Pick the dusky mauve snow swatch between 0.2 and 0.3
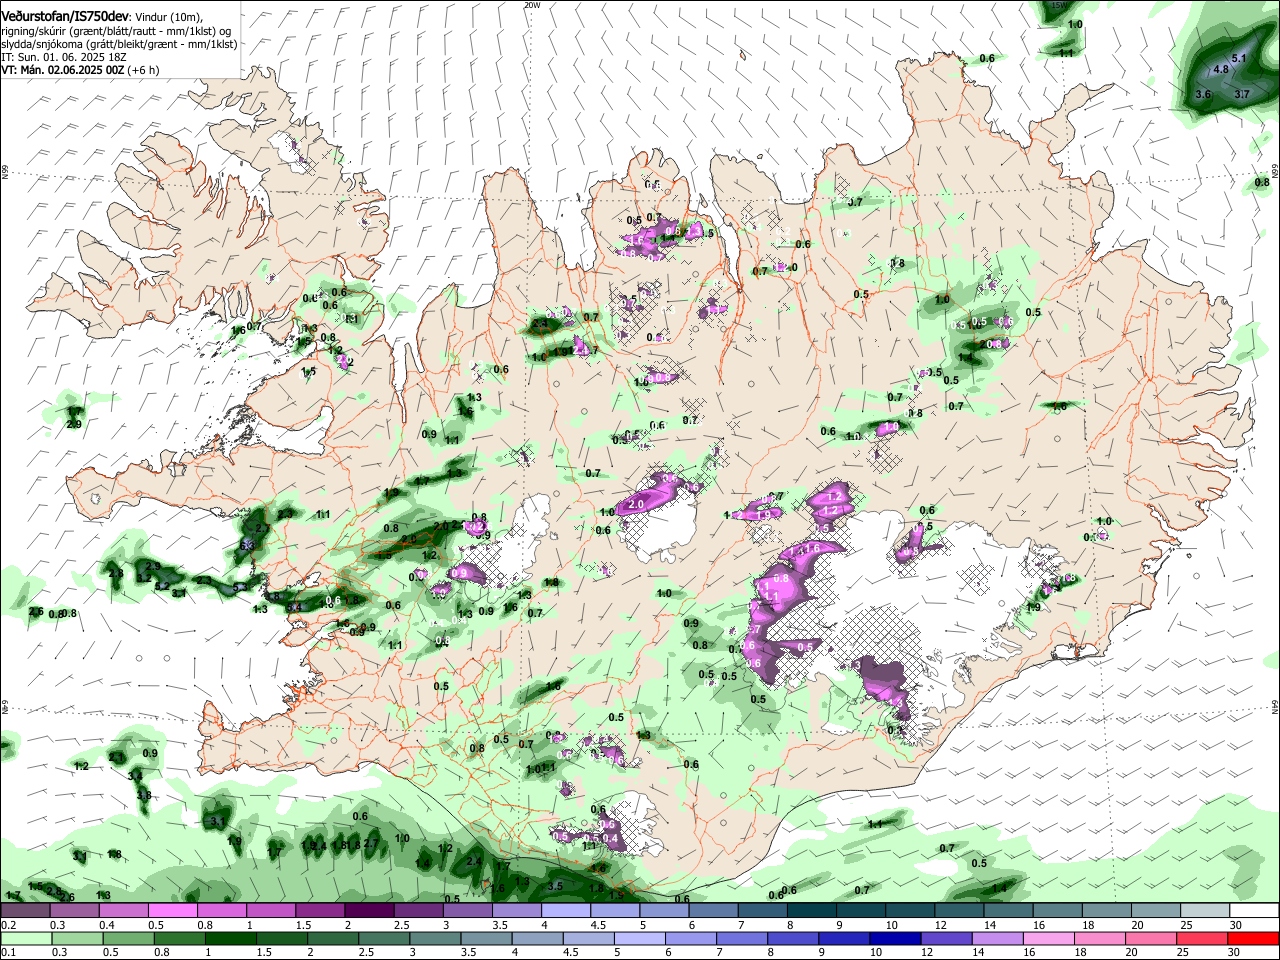This screenshot has width=1280, height=960. (x=25, y=910)
